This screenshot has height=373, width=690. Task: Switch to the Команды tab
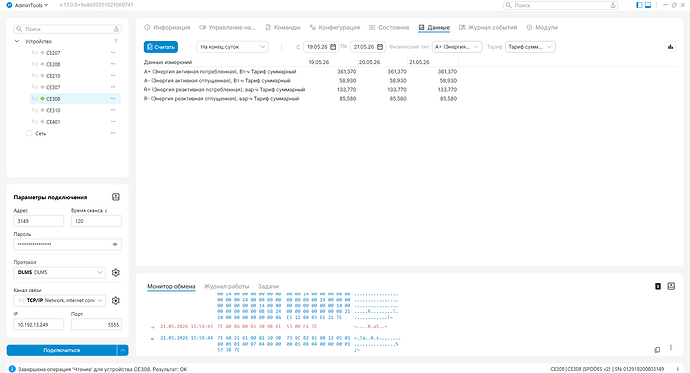(283, 27)
